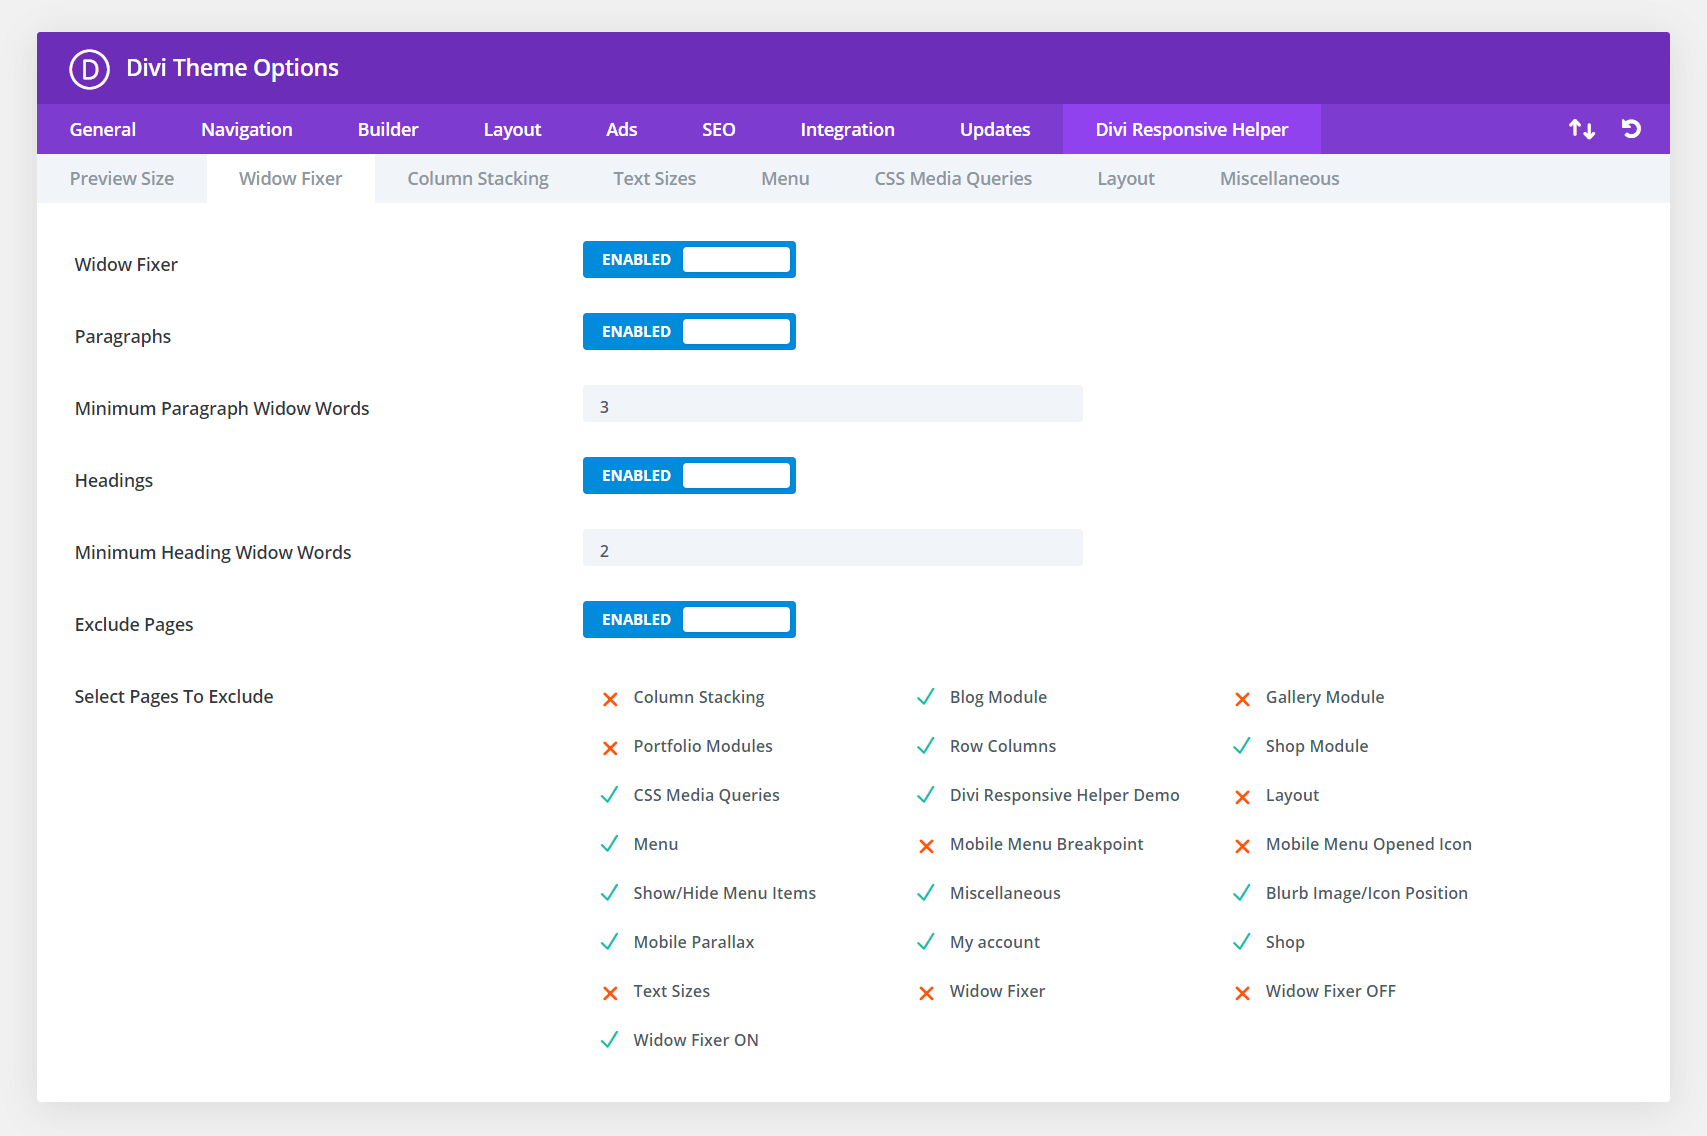Select the Divi Responsive Helper tab
This screenshot has width=1707, height=1136.
click(1192, 129)
